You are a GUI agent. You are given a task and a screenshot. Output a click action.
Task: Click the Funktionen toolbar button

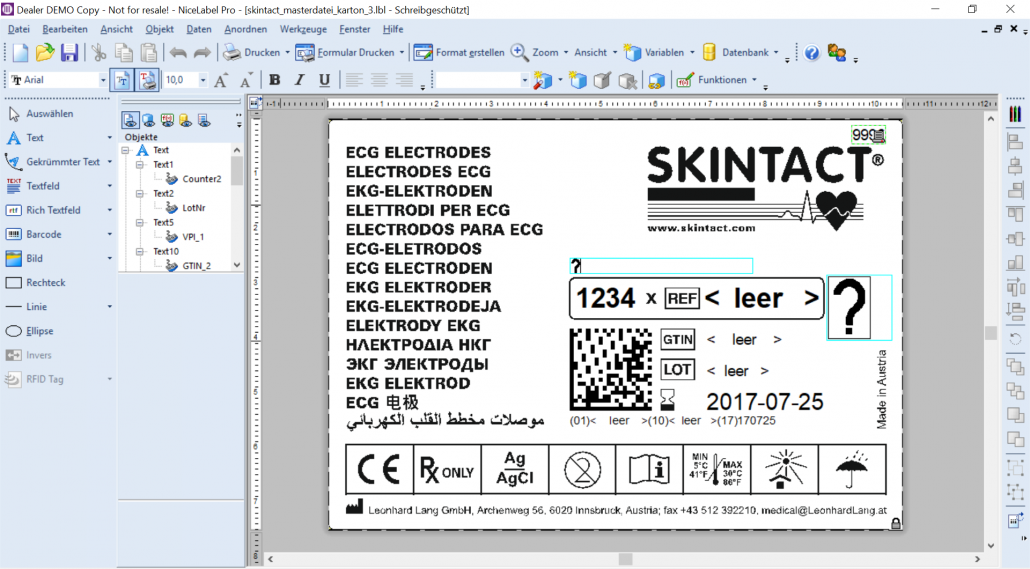[x=711, y=80]
